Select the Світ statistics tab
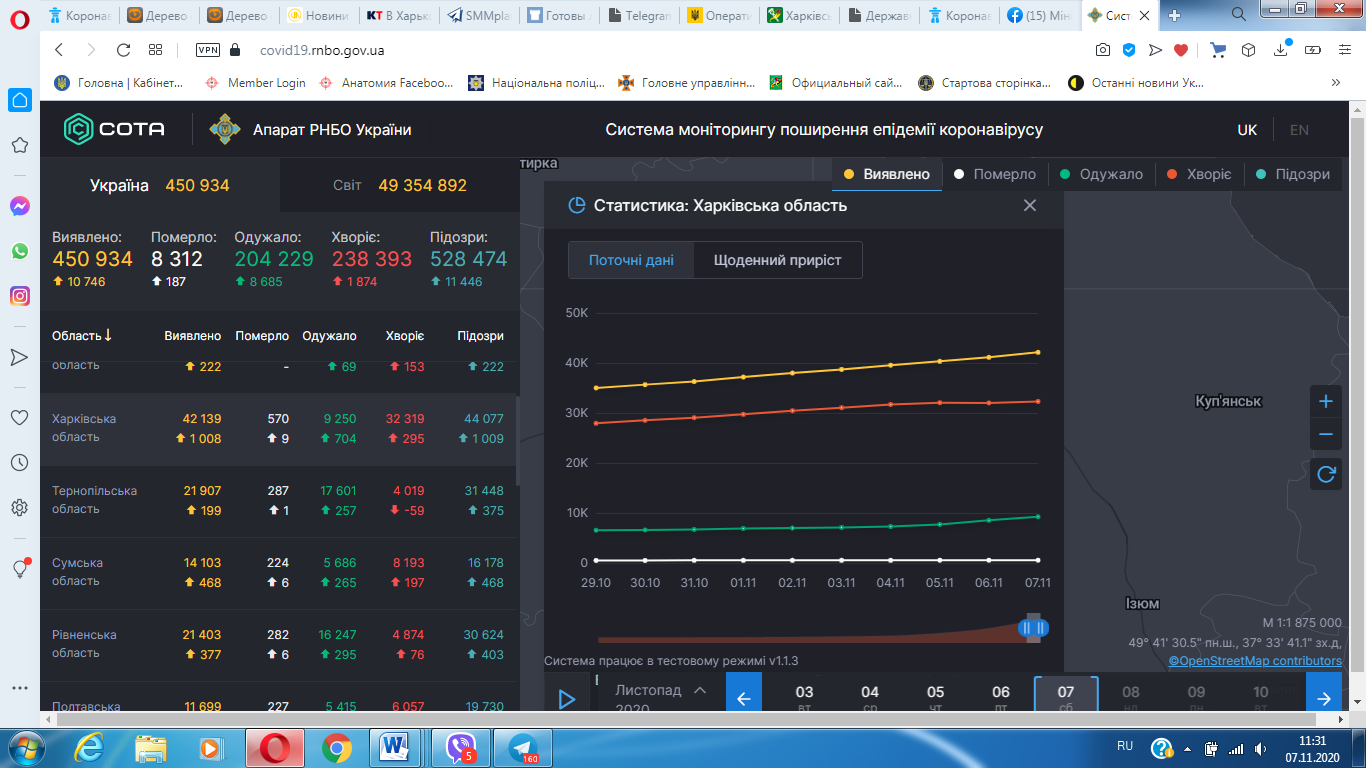Image resolution: width=1366 pixels, height=768 pixels. [x=400, y=185]
